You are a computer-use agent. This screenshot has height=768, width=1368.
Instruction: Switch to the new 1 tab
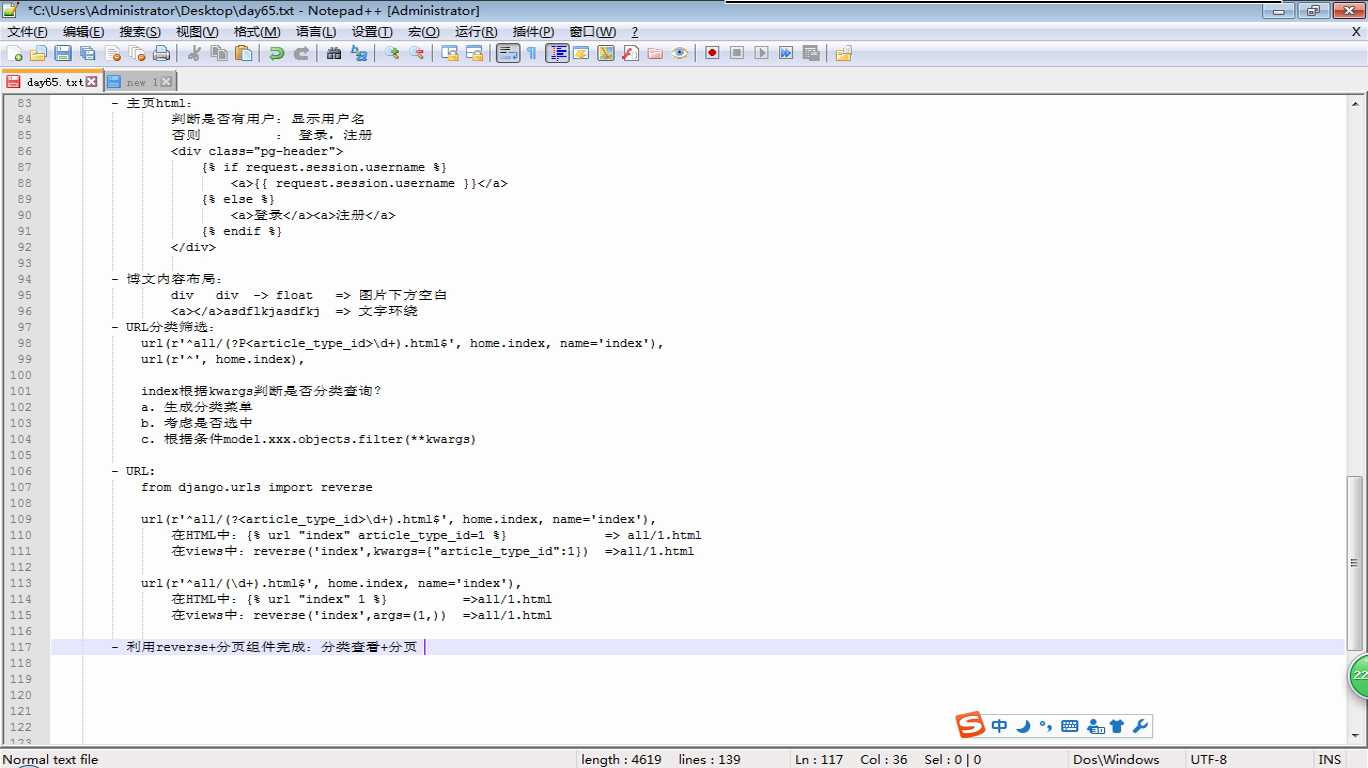tap(139, 82)
